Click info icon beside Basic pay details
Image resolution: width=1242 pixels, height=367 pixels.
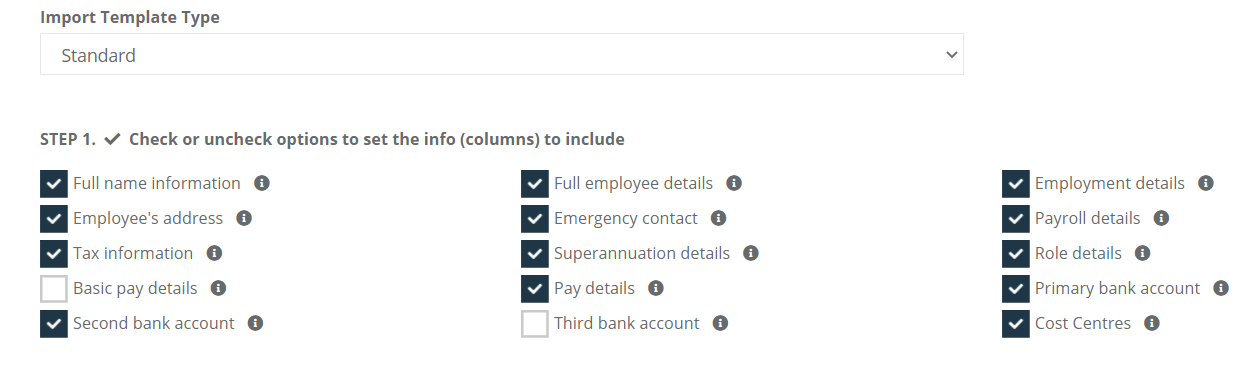click(219, 288)
